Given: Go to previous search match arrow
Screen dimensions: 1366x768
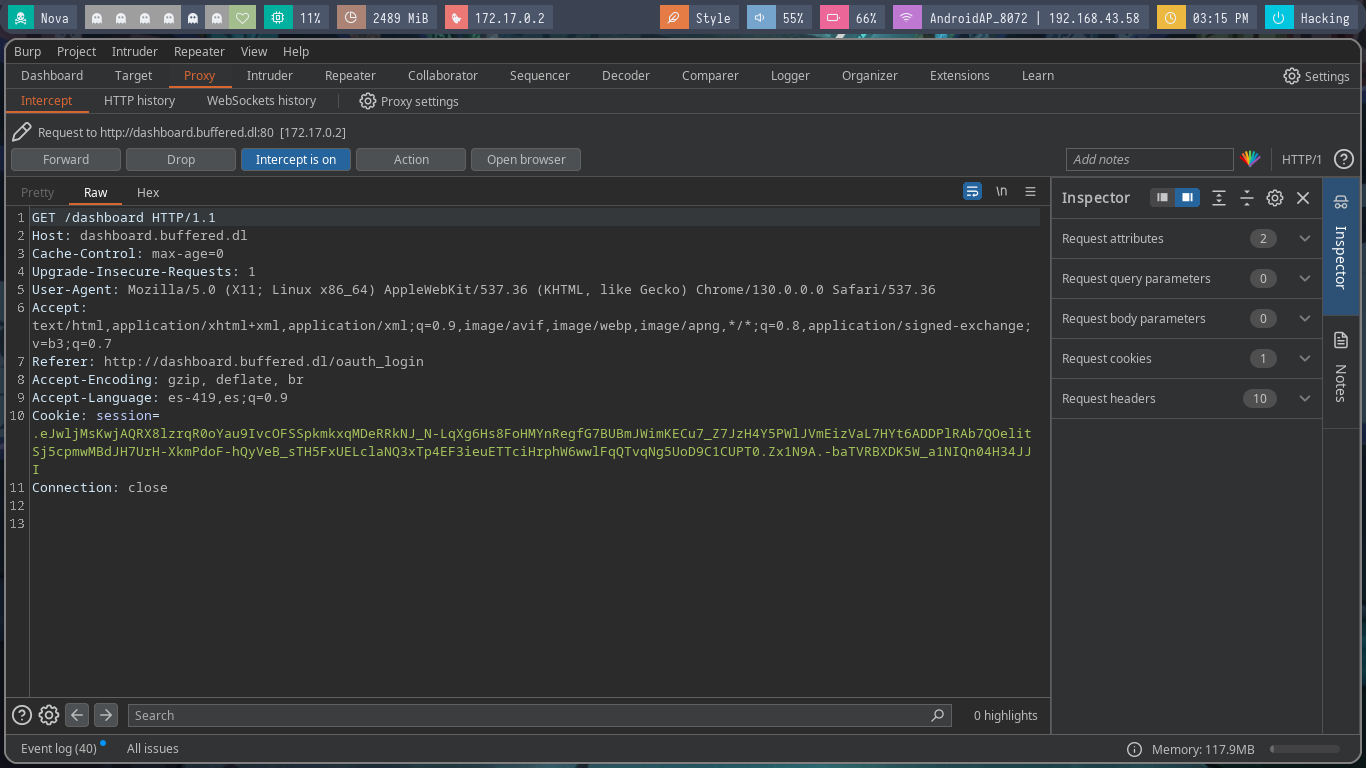Looking at the screenshot, I should 77,715.
